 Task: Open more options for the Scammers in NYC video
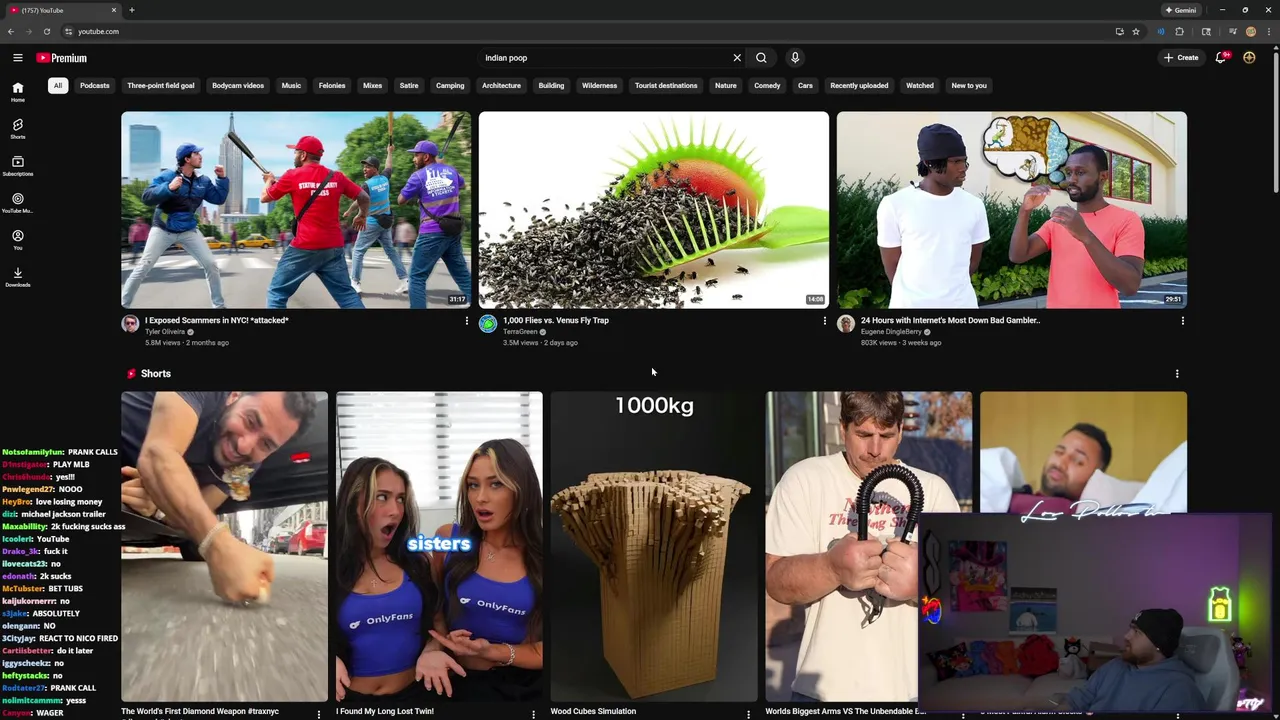tap(466, 321)
